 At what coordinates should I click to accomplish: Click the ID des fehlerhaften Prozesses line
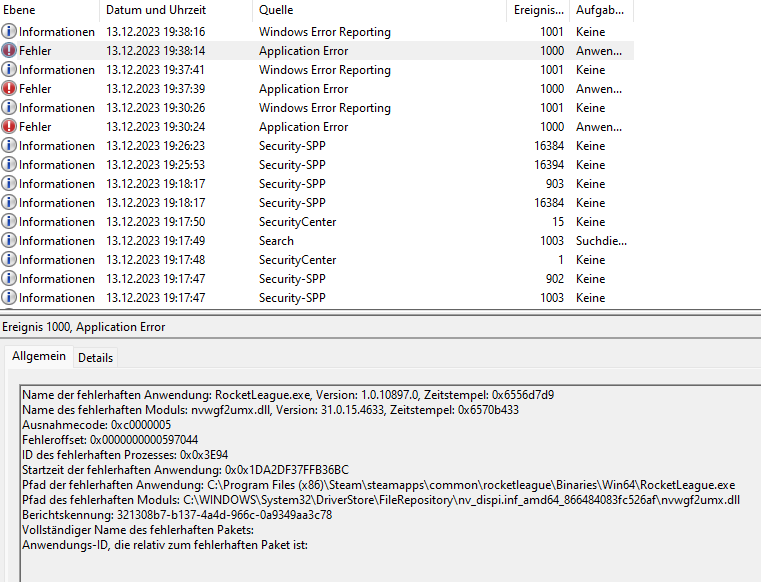tap(125, 455)
